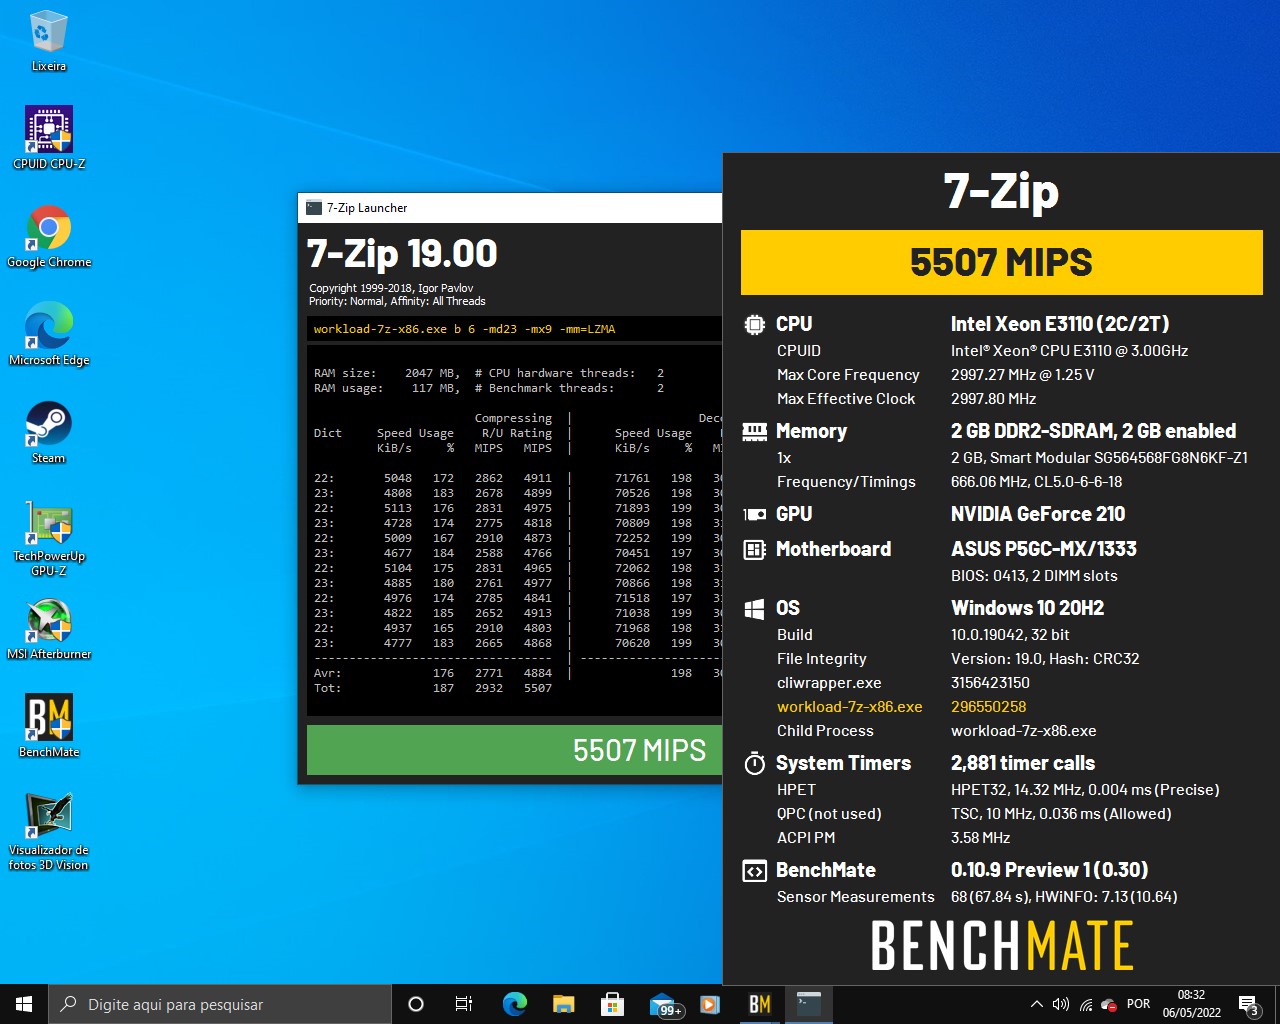Open Microsoft Edge from the taskbar

coord(514,1004)
